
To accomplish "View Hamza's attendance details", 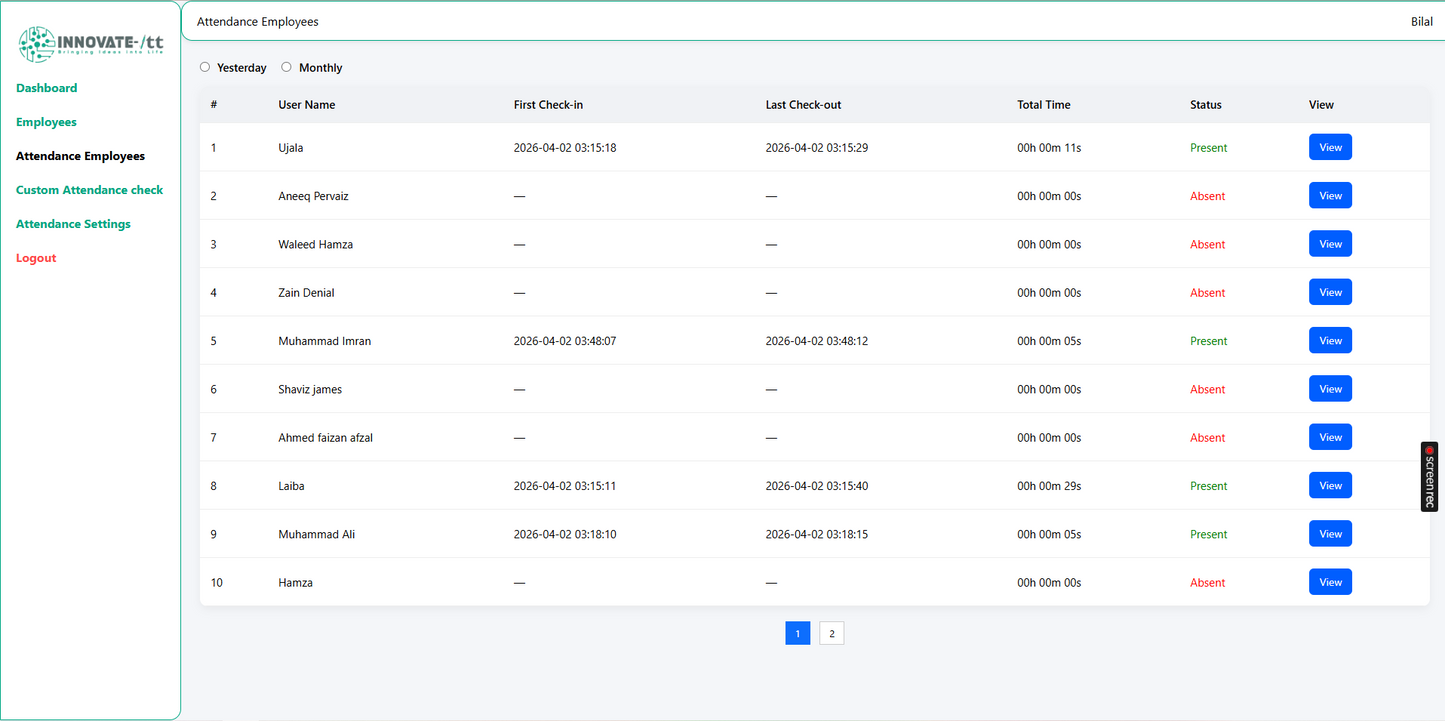I will (1330, 581).
